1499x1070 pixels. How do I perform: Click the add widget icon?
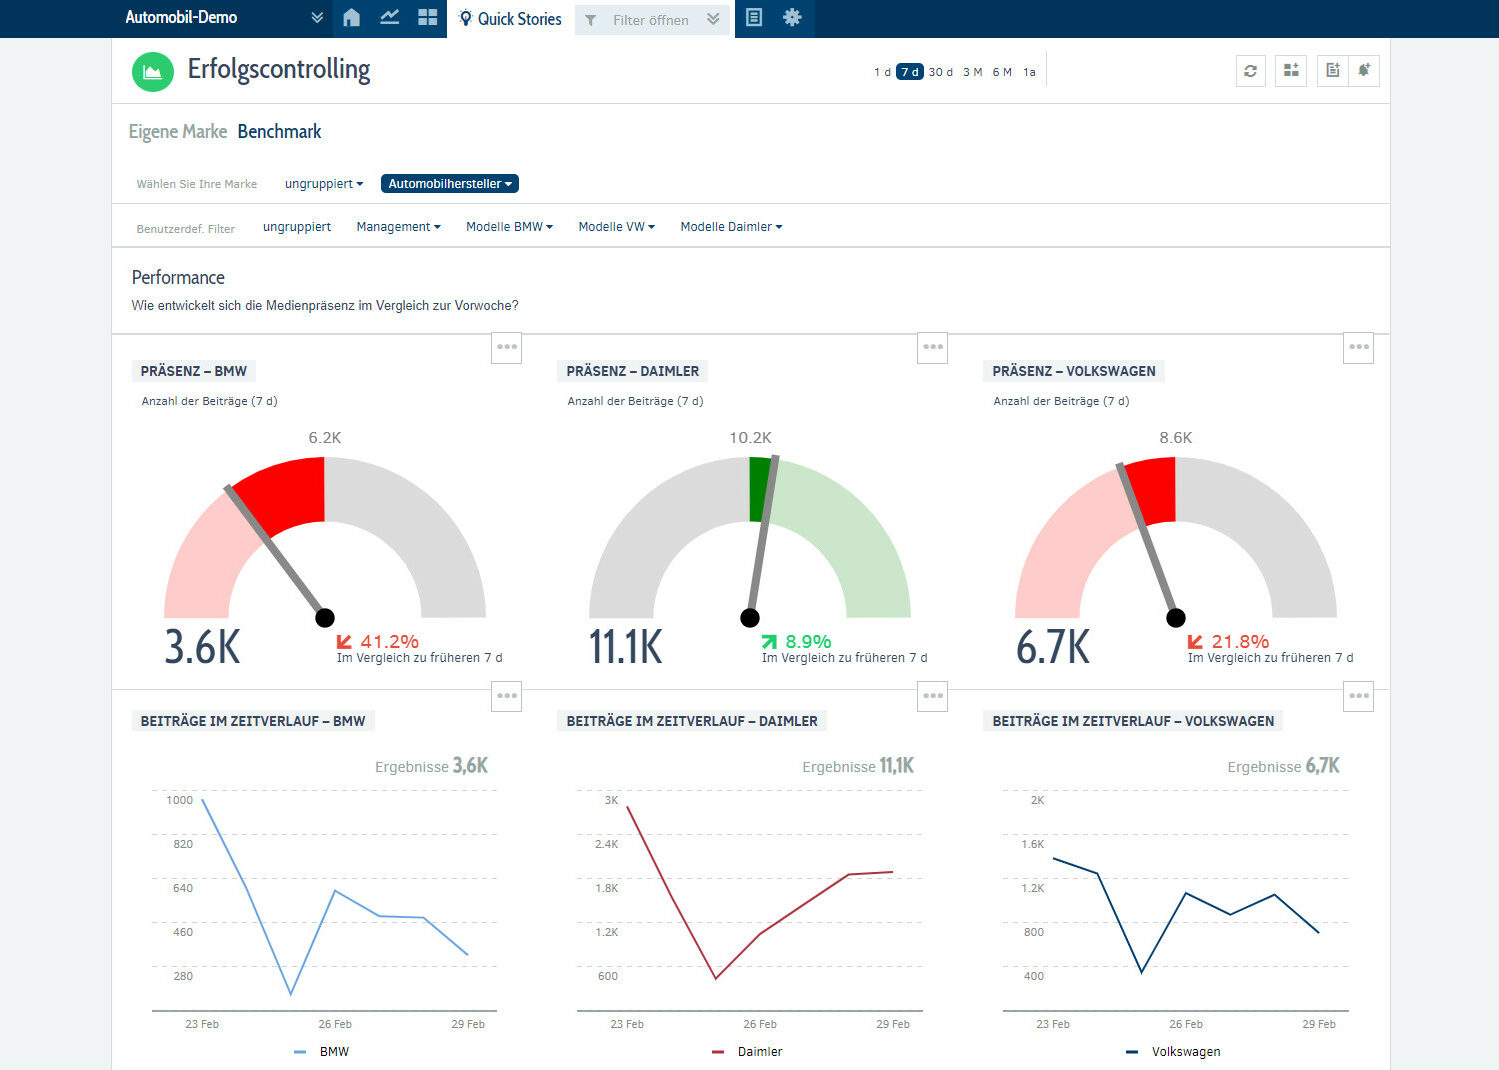(x=1291, y=71)
